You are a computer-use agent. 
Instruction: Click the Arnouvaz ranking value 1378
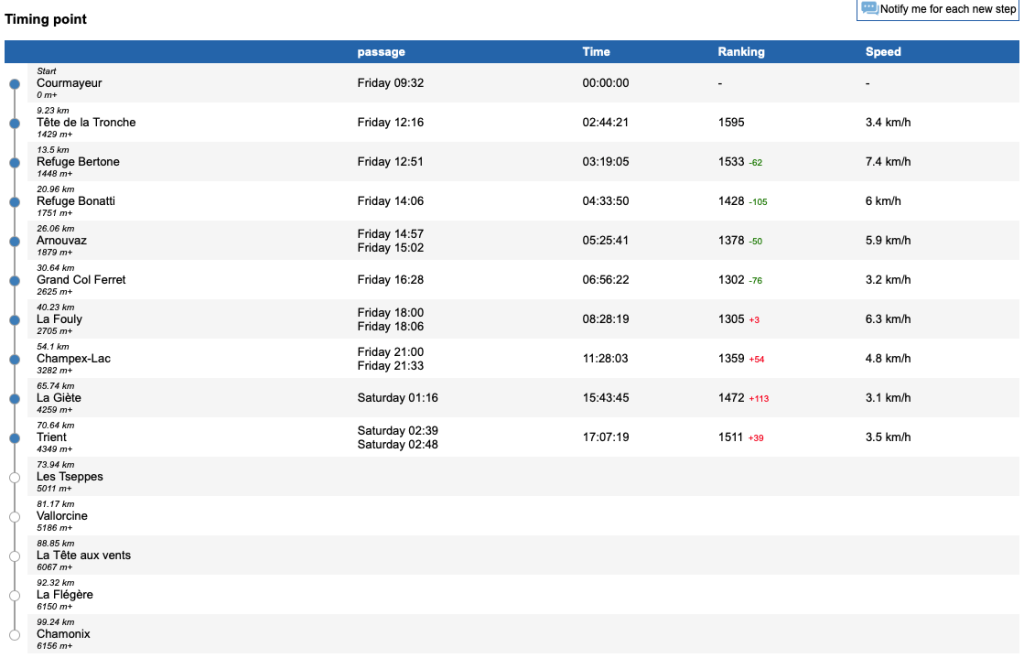pos(731,241)
